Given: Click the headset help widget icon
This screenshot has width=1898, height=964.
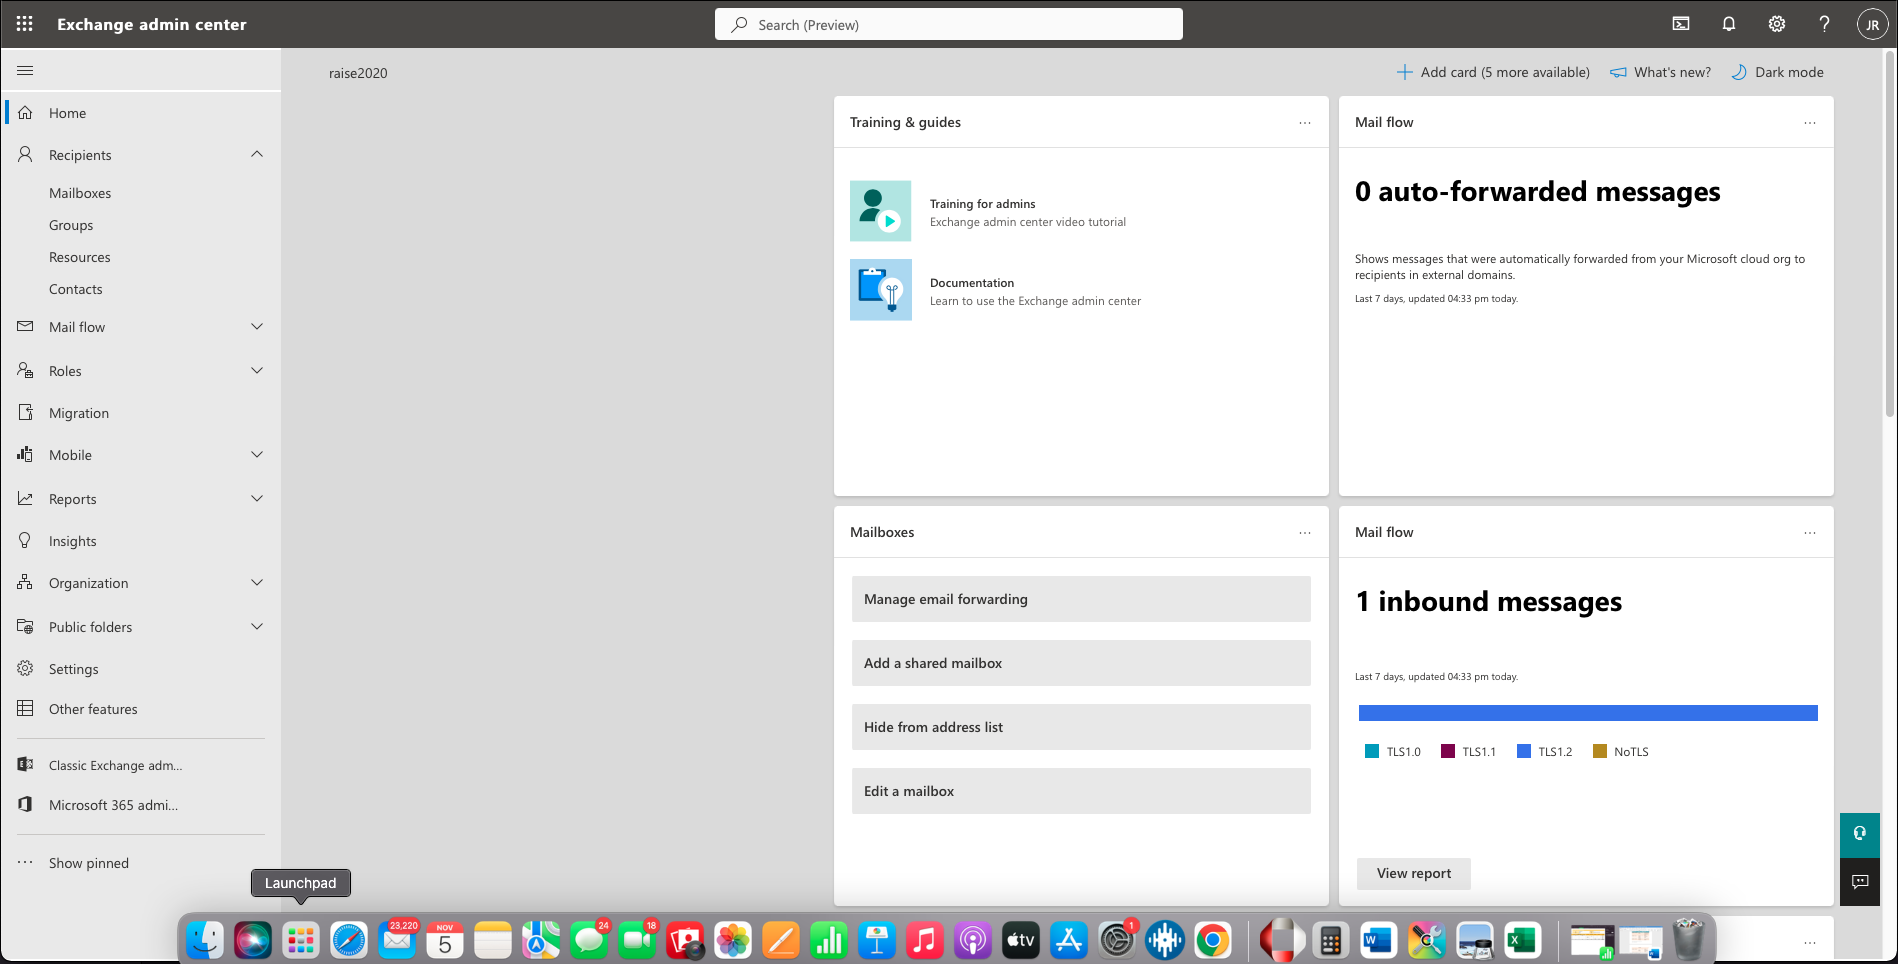Looking at the screenshot, I should 1860,834.
